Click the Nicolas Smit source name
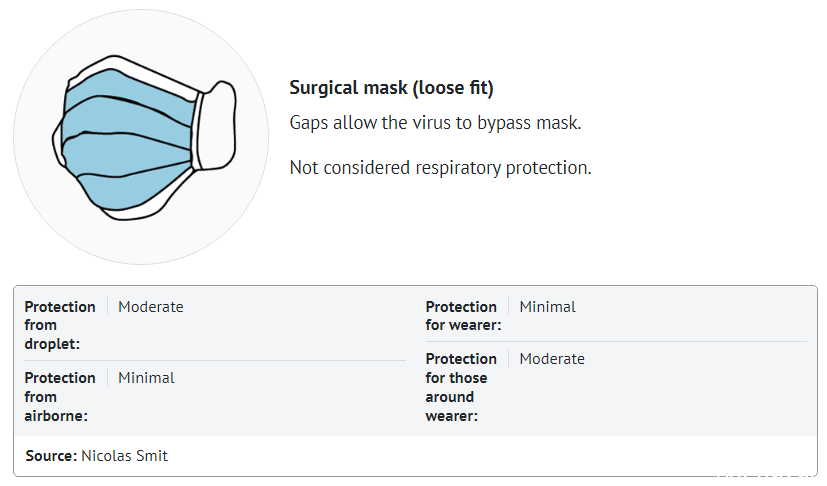Image resolution: width=827 pixels, height=486 pixels. coord(124,455)
